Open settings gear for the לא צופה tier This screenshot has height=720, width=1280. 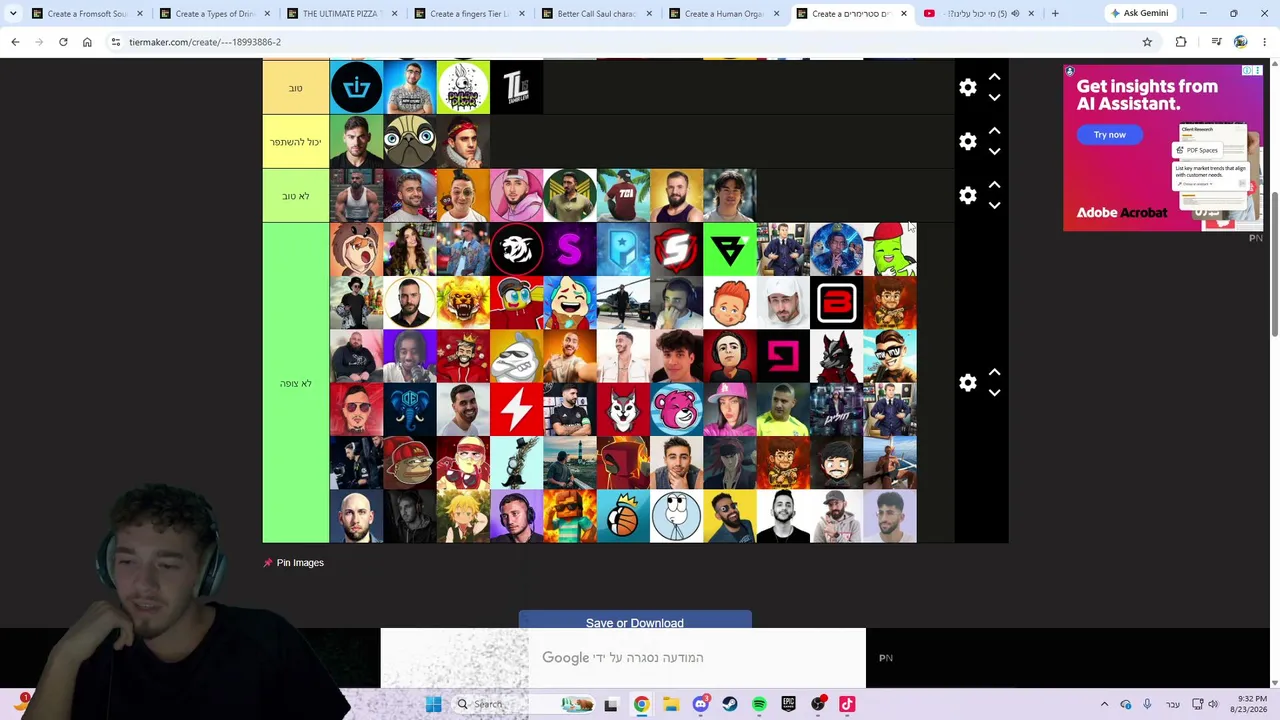click(x=967, y=383)
